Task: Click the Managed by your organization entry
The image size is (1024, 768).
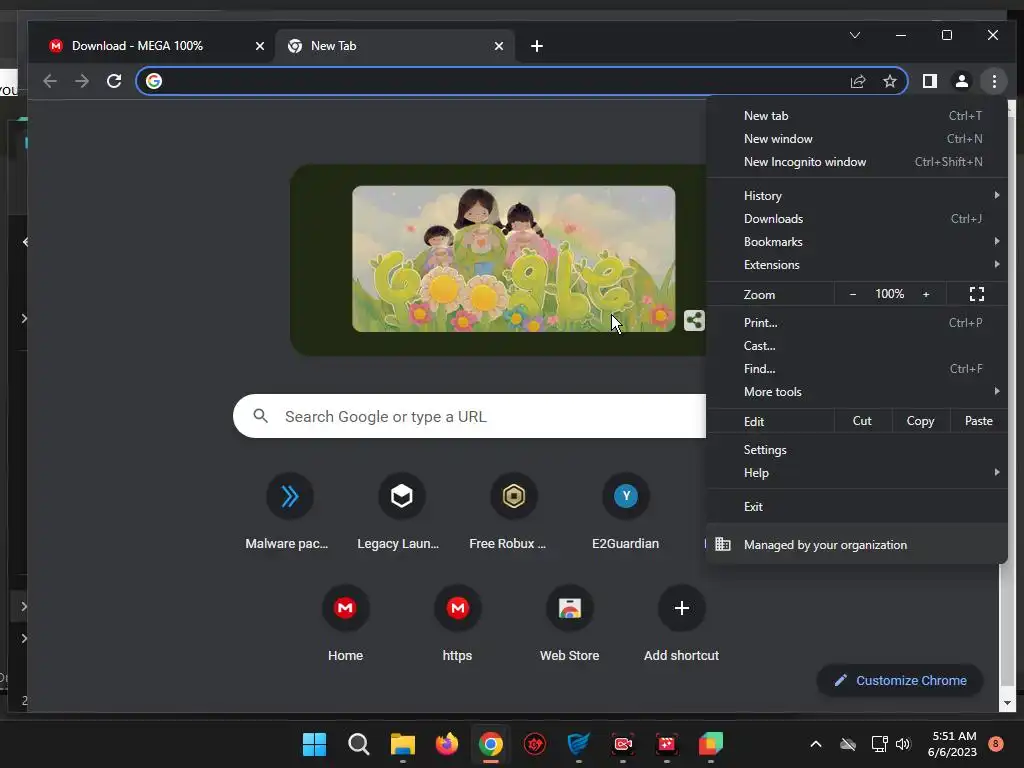Action: coord(857,544)
